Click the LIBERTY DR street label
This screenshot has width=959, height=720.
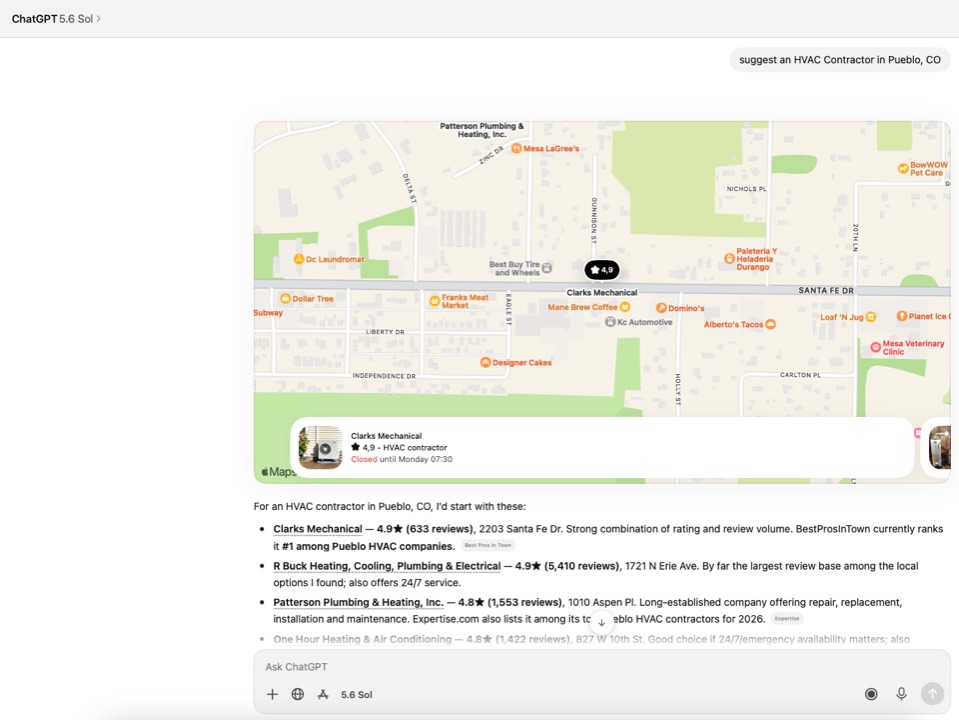point(385,332)
